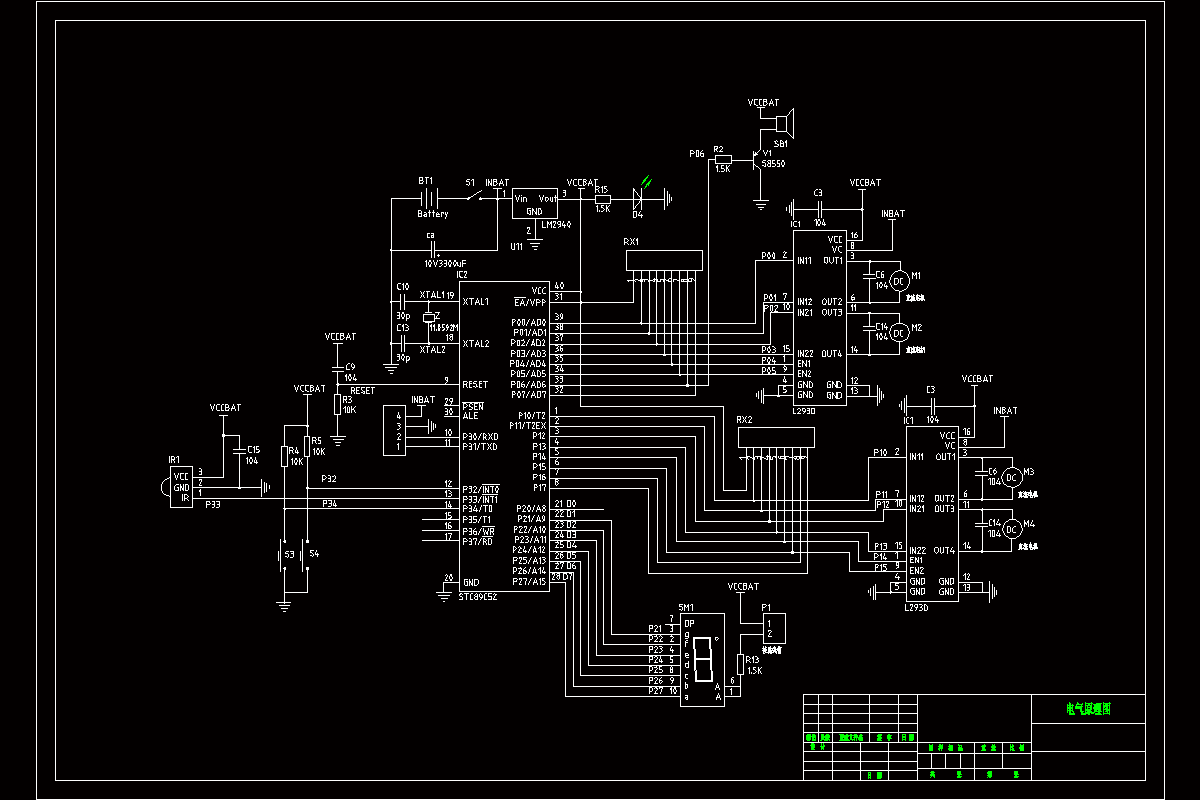Select resistor R2 near P06
1200x800 pixels.
click(723, 159)
